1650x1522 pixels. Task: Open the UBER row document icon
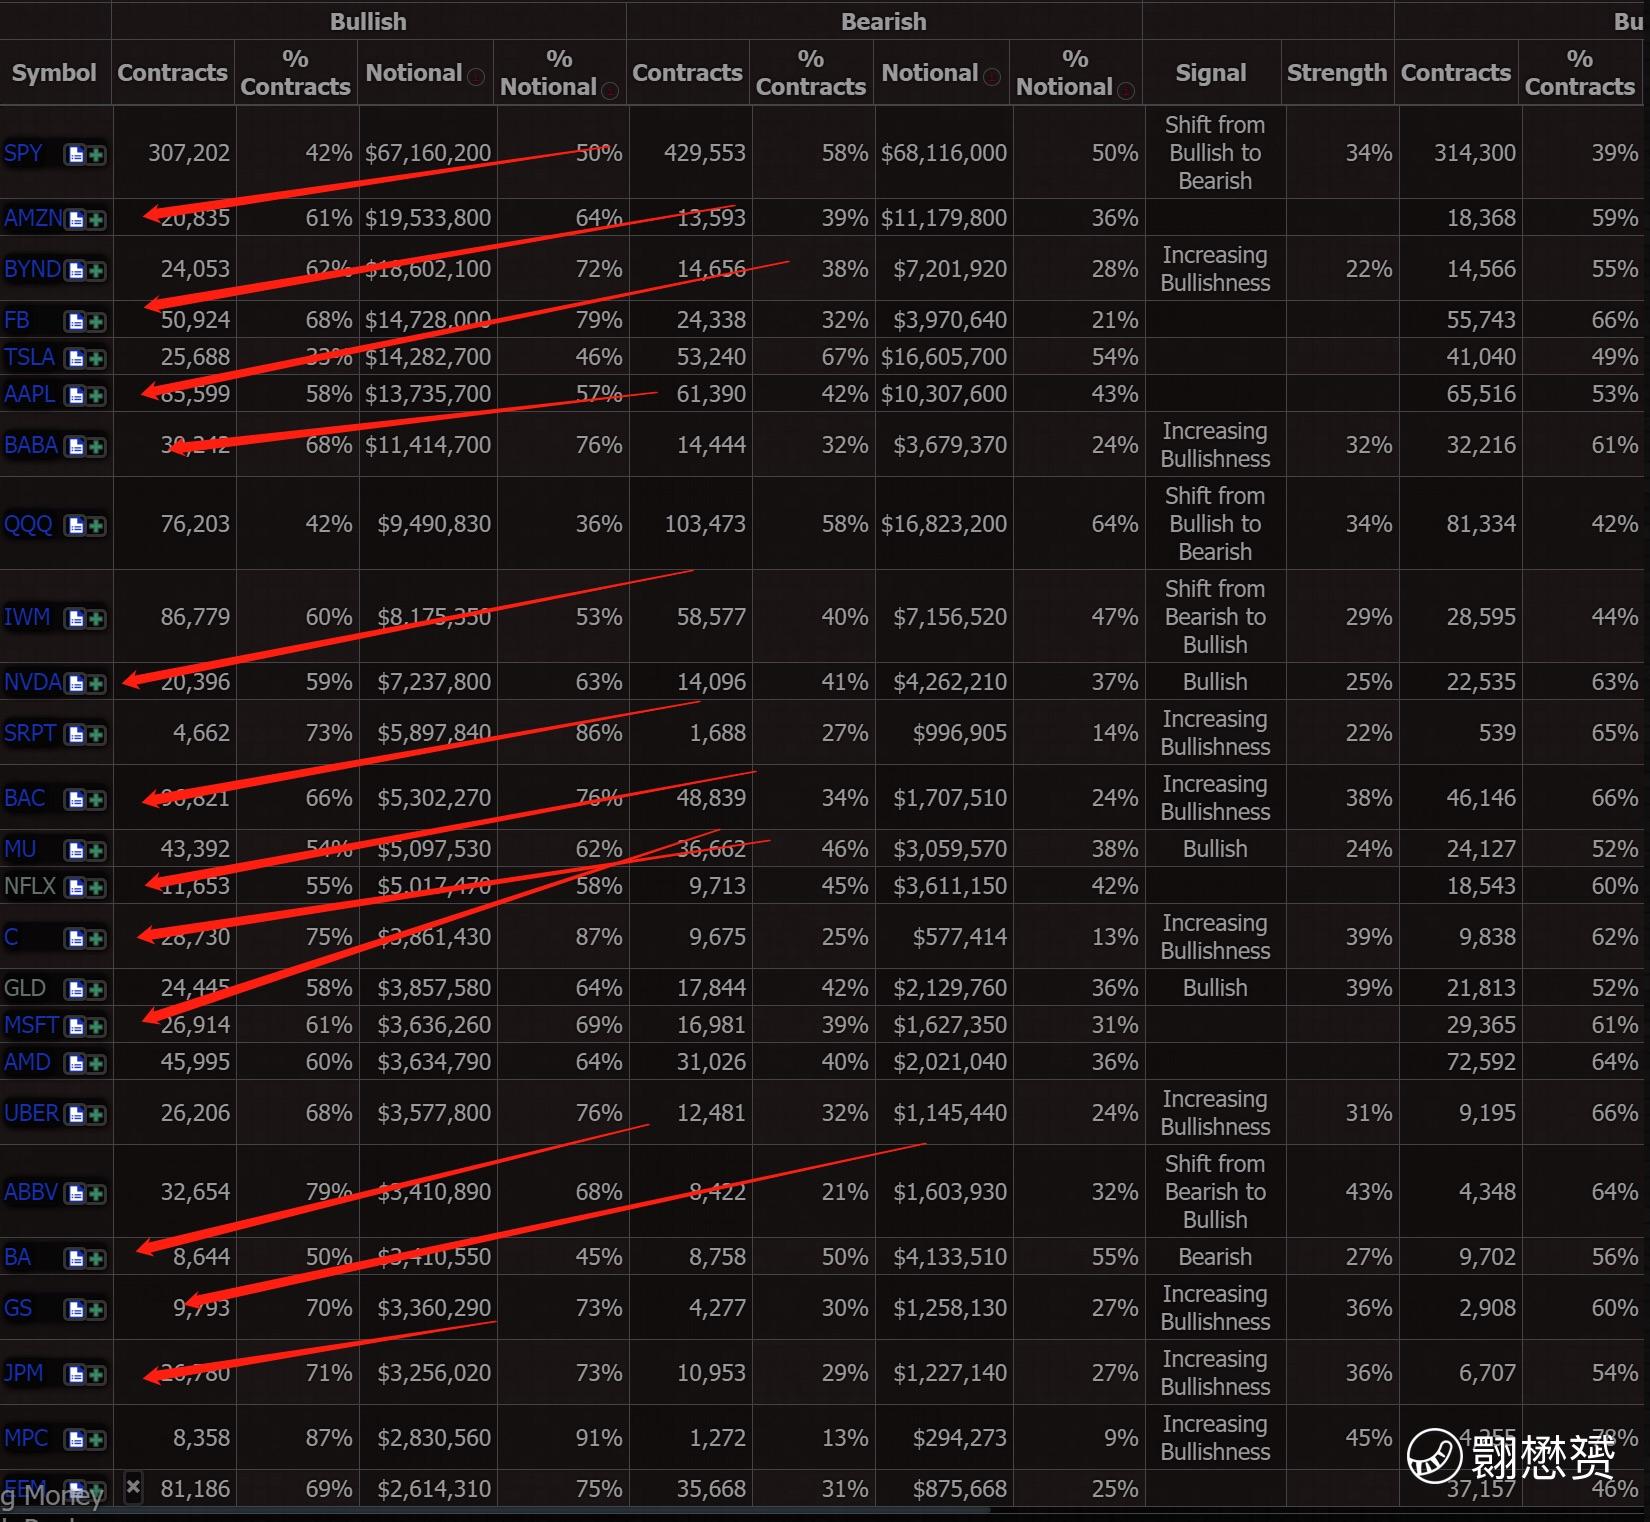click(x=75, y=1114)
